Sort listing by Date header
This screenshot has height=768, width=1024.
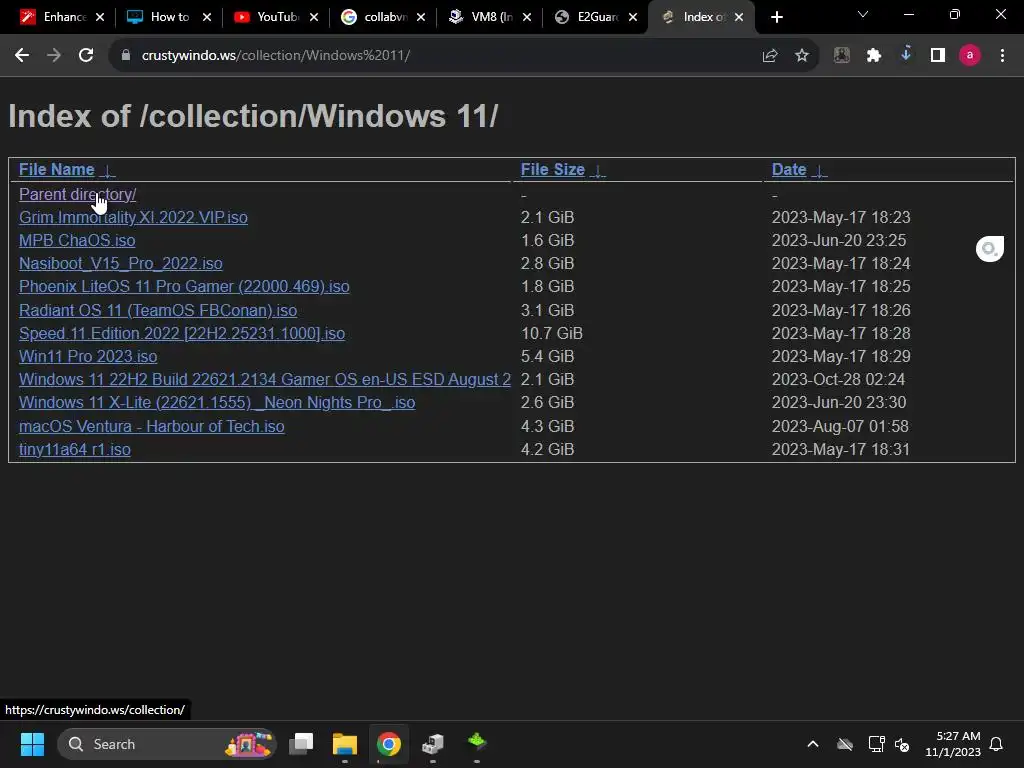pos(789,170)
